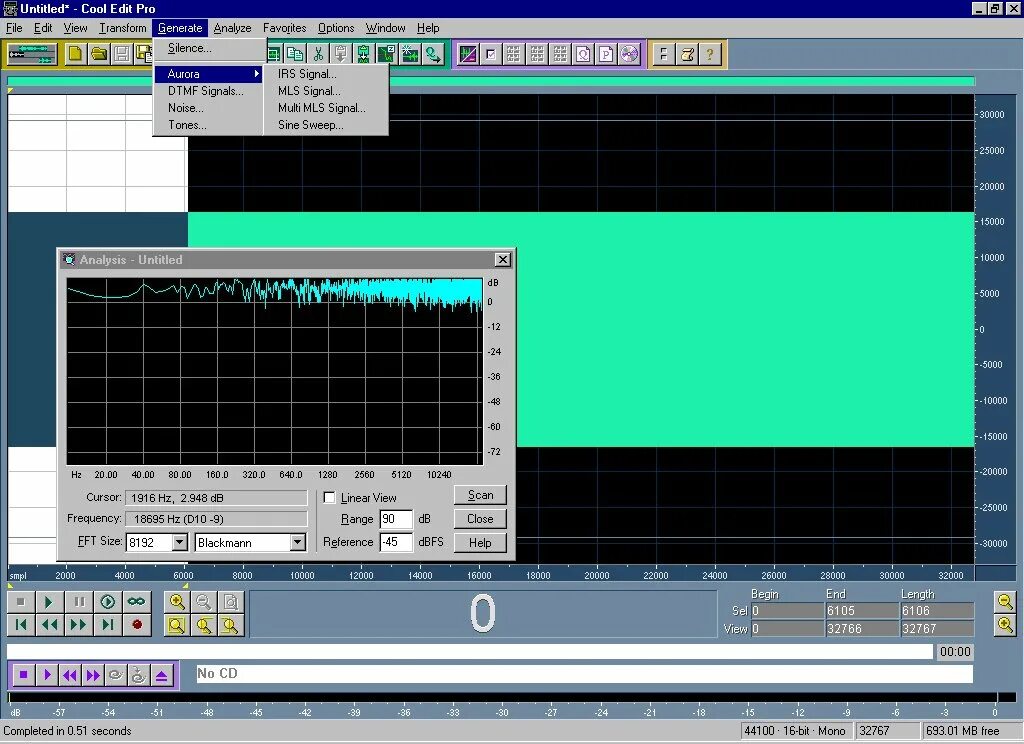Image resolution: width=1024 pixels, height=744 pixels.
Task: Choose Multi MLS Signal... submenu entry
Action: (326, 108)
